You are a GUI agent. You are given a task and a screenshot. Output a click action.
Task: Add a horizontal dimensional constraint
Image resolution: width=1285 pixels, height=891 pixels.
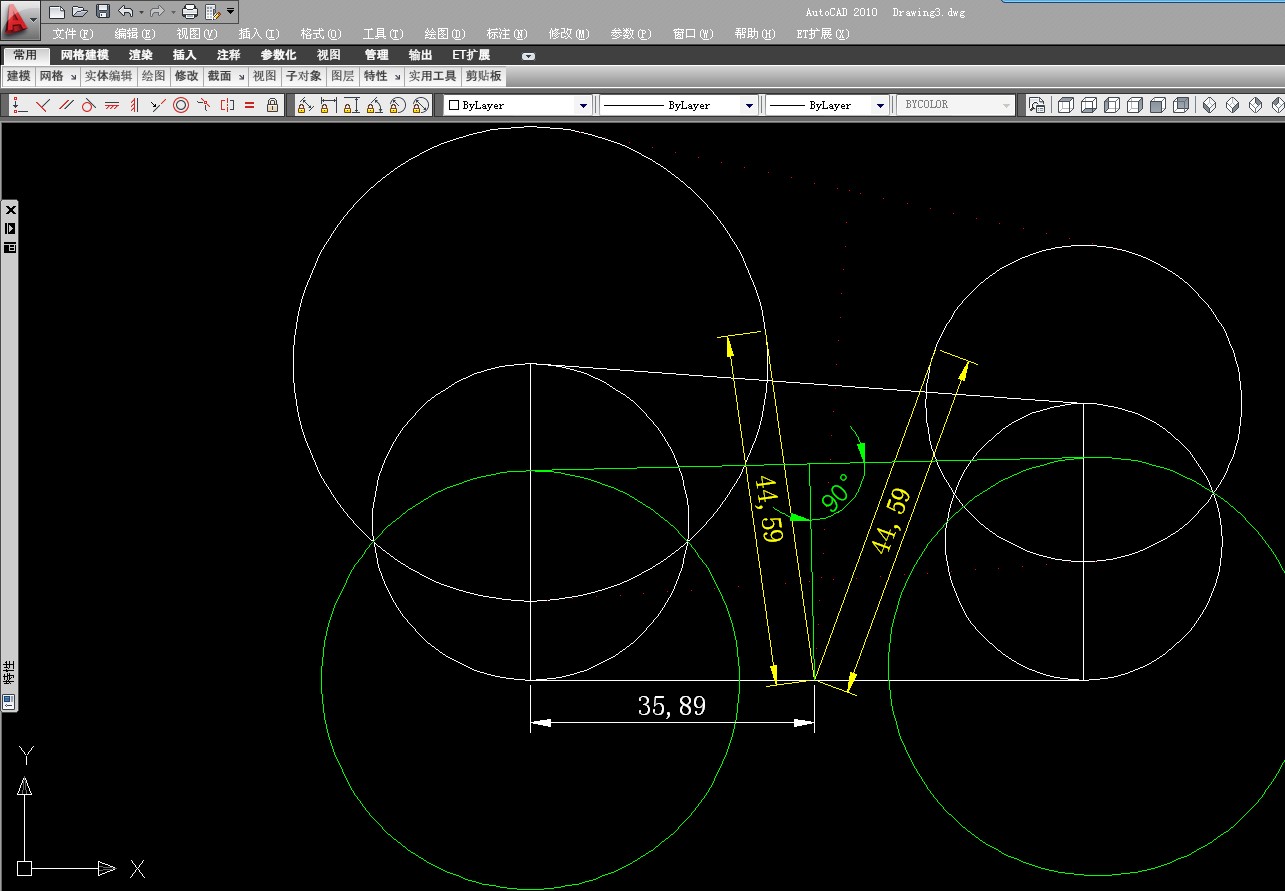[x=328, y=105]
